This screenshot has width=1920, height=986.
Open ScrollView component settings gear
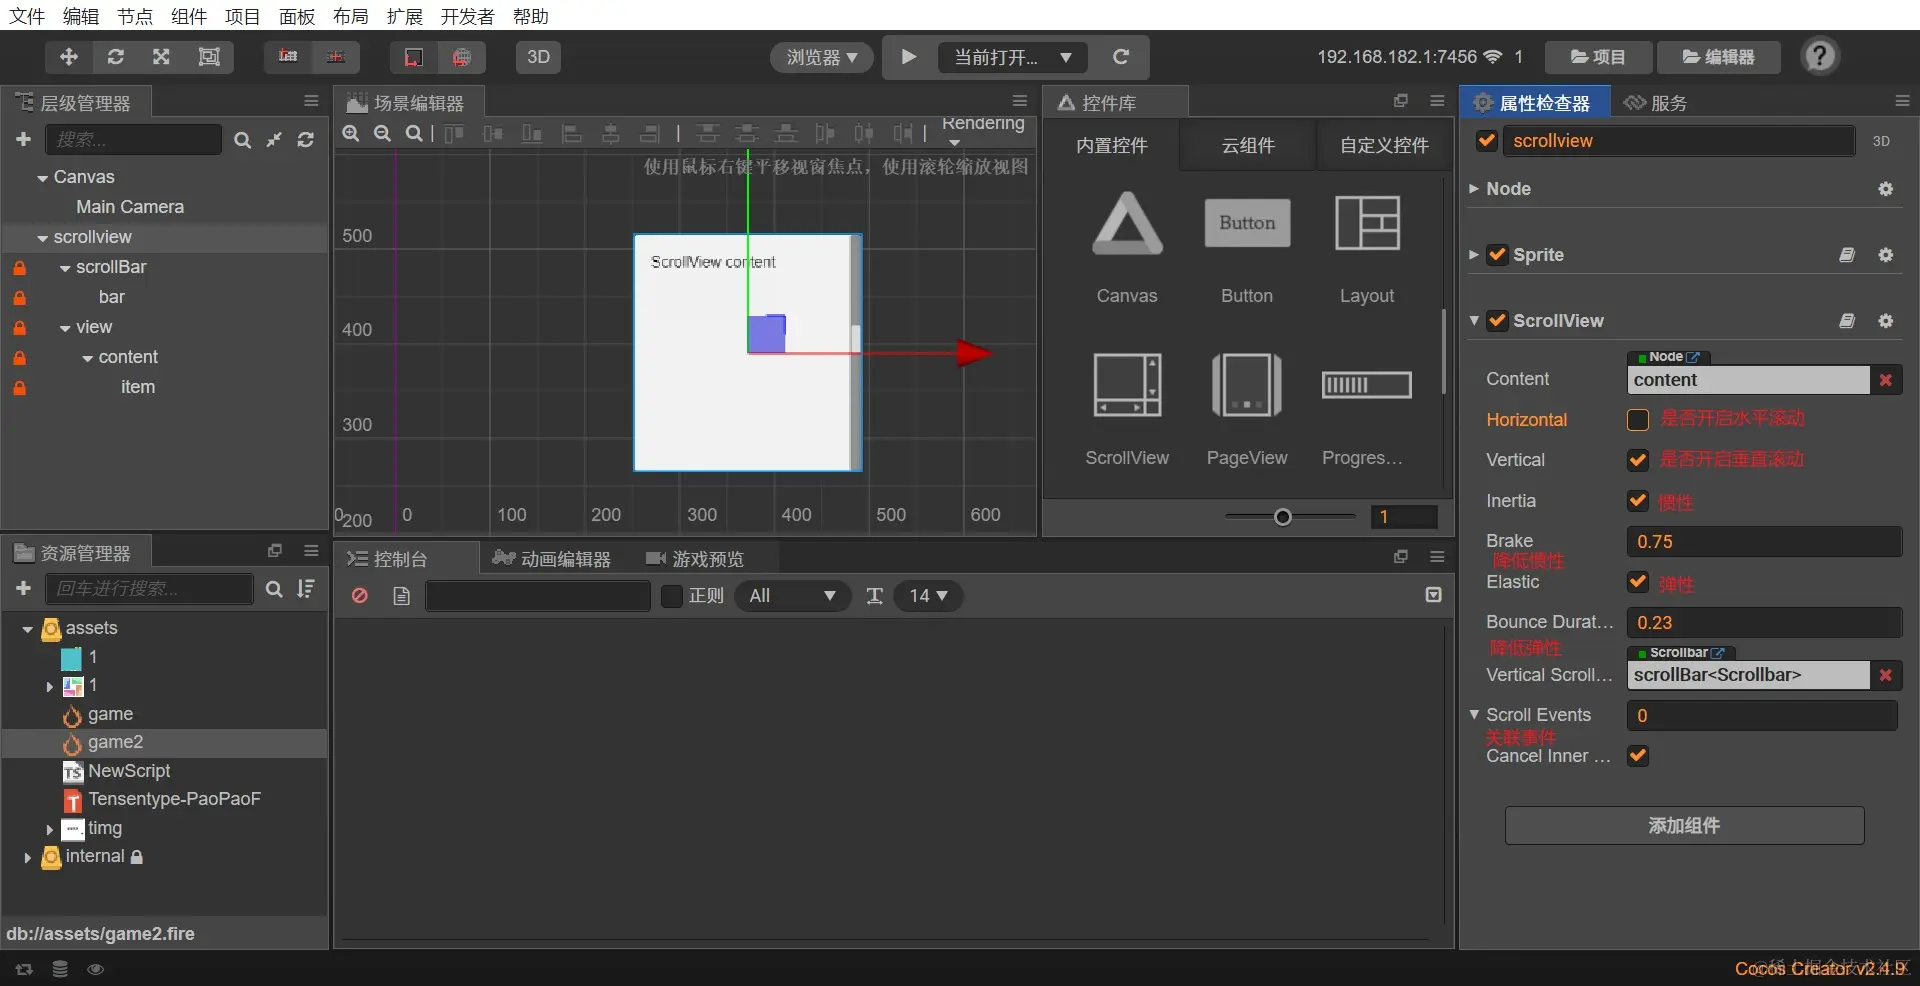1886,321
